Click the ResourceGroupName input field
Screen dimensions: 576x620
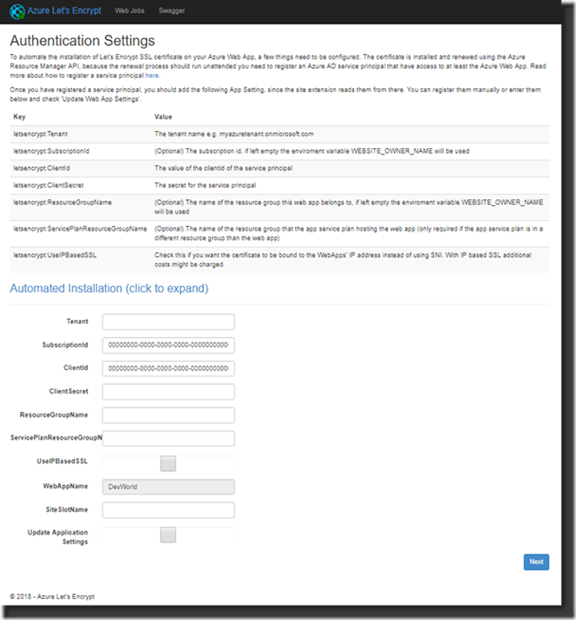[168, 415]
